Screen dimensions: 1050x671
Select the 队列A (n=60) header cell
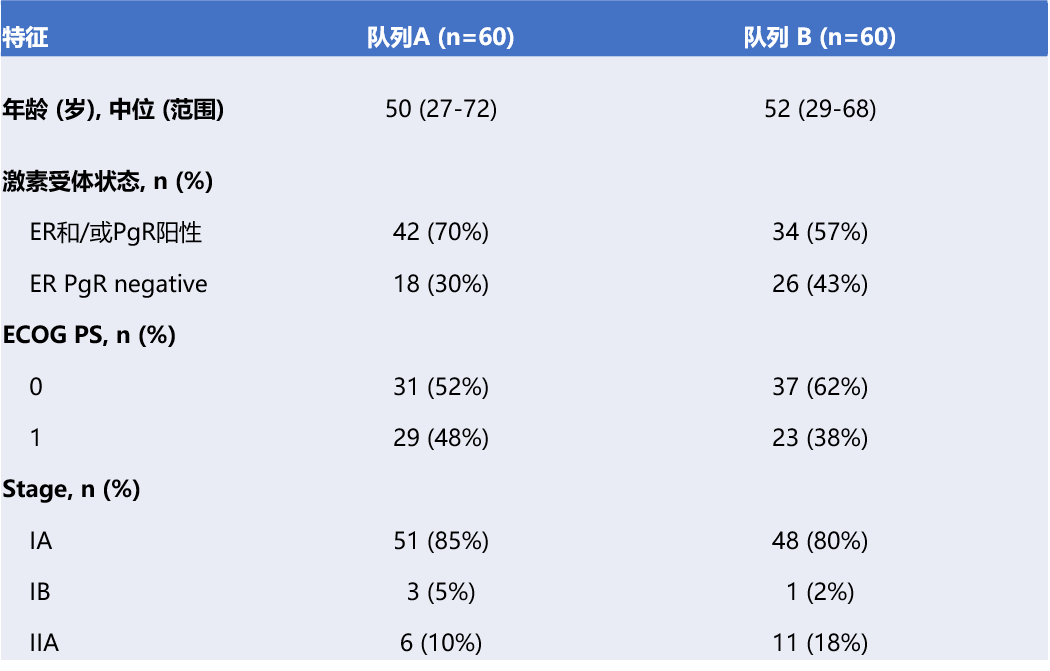pos(440,38)
